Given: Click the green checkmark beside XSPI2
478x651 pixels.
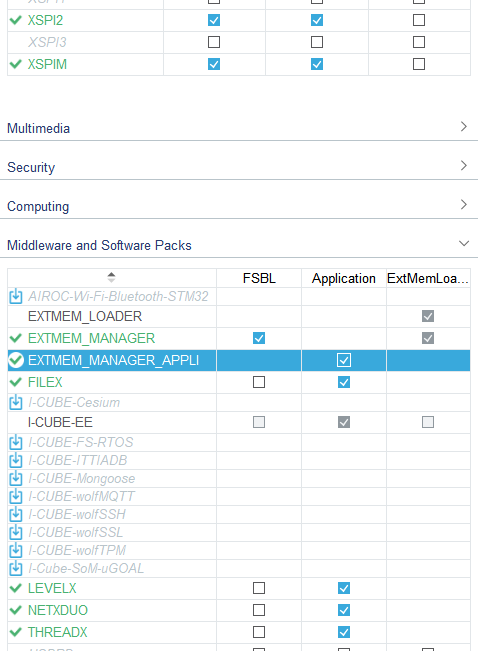Looking at the screenshot, I should [15, 20].
